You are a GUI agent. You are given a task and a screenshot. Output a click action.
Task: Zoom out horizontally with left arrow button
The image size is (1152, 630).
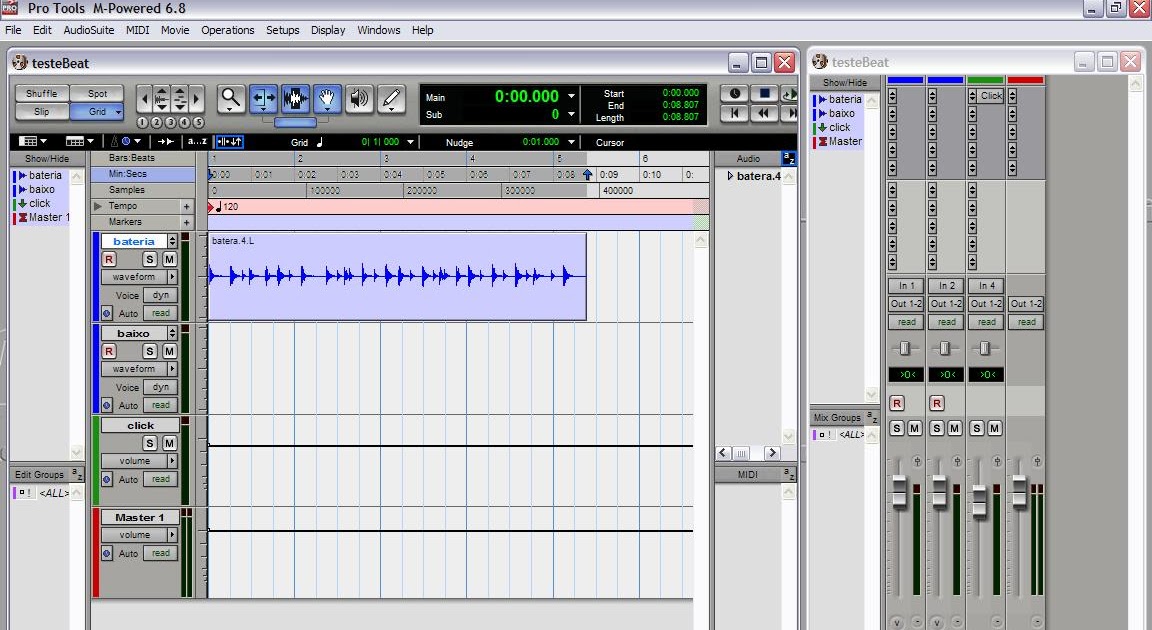pos(145,98)
